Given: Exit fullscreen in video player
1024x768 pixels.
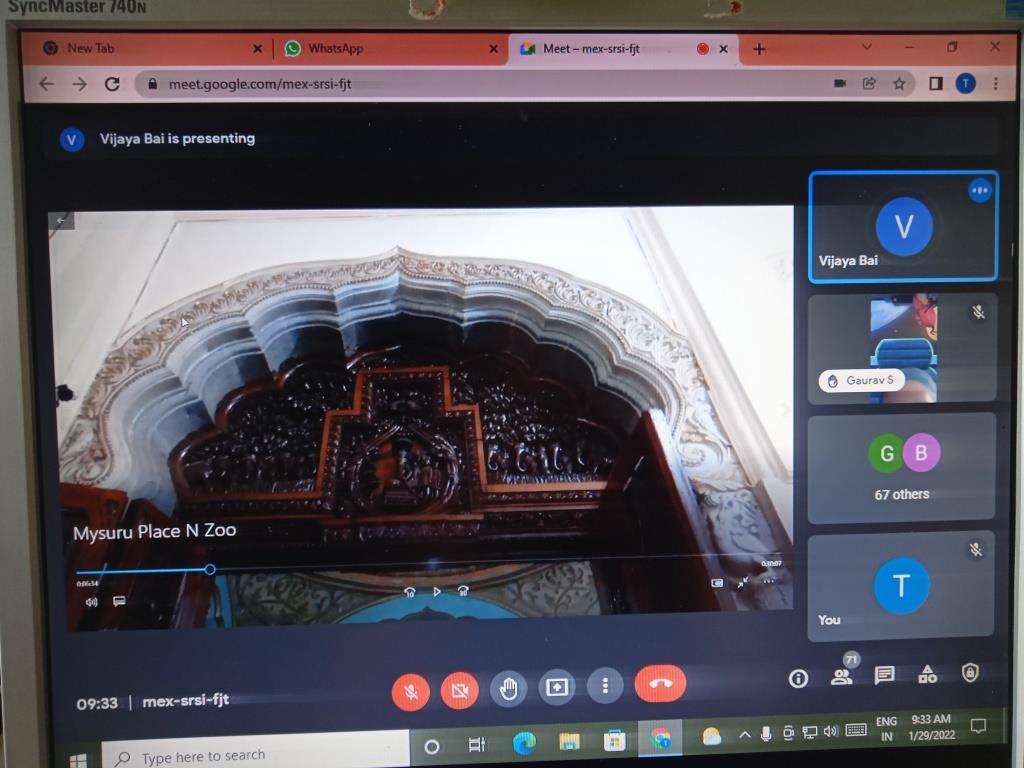Looking at the screenshot, I should tap(743, 582).
